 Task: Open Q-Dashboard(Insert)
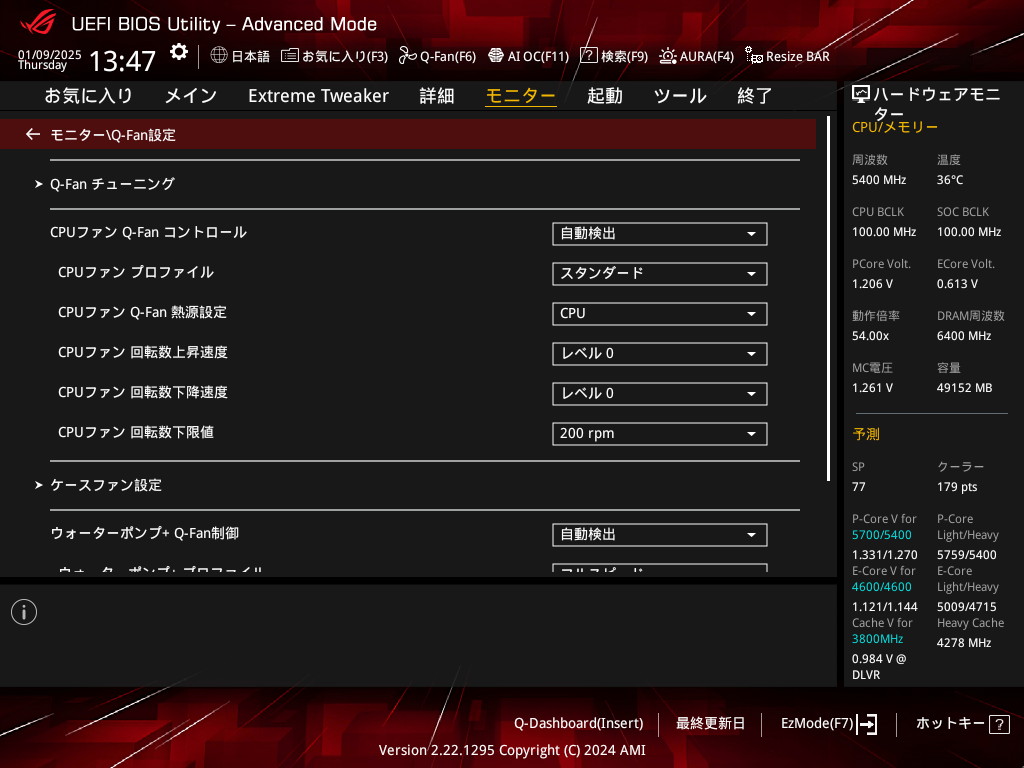(578, 723)
